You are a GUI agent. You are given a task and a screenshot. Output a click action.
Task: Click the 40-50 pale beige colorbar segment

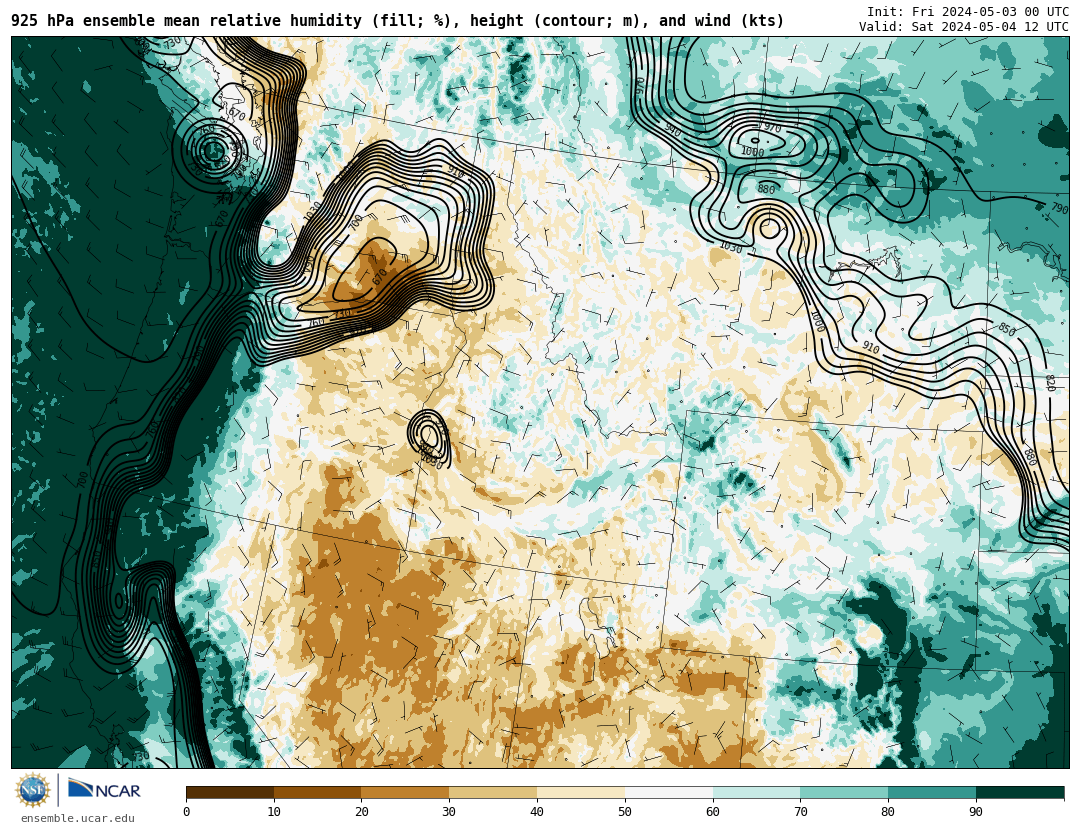coord(581,792)
